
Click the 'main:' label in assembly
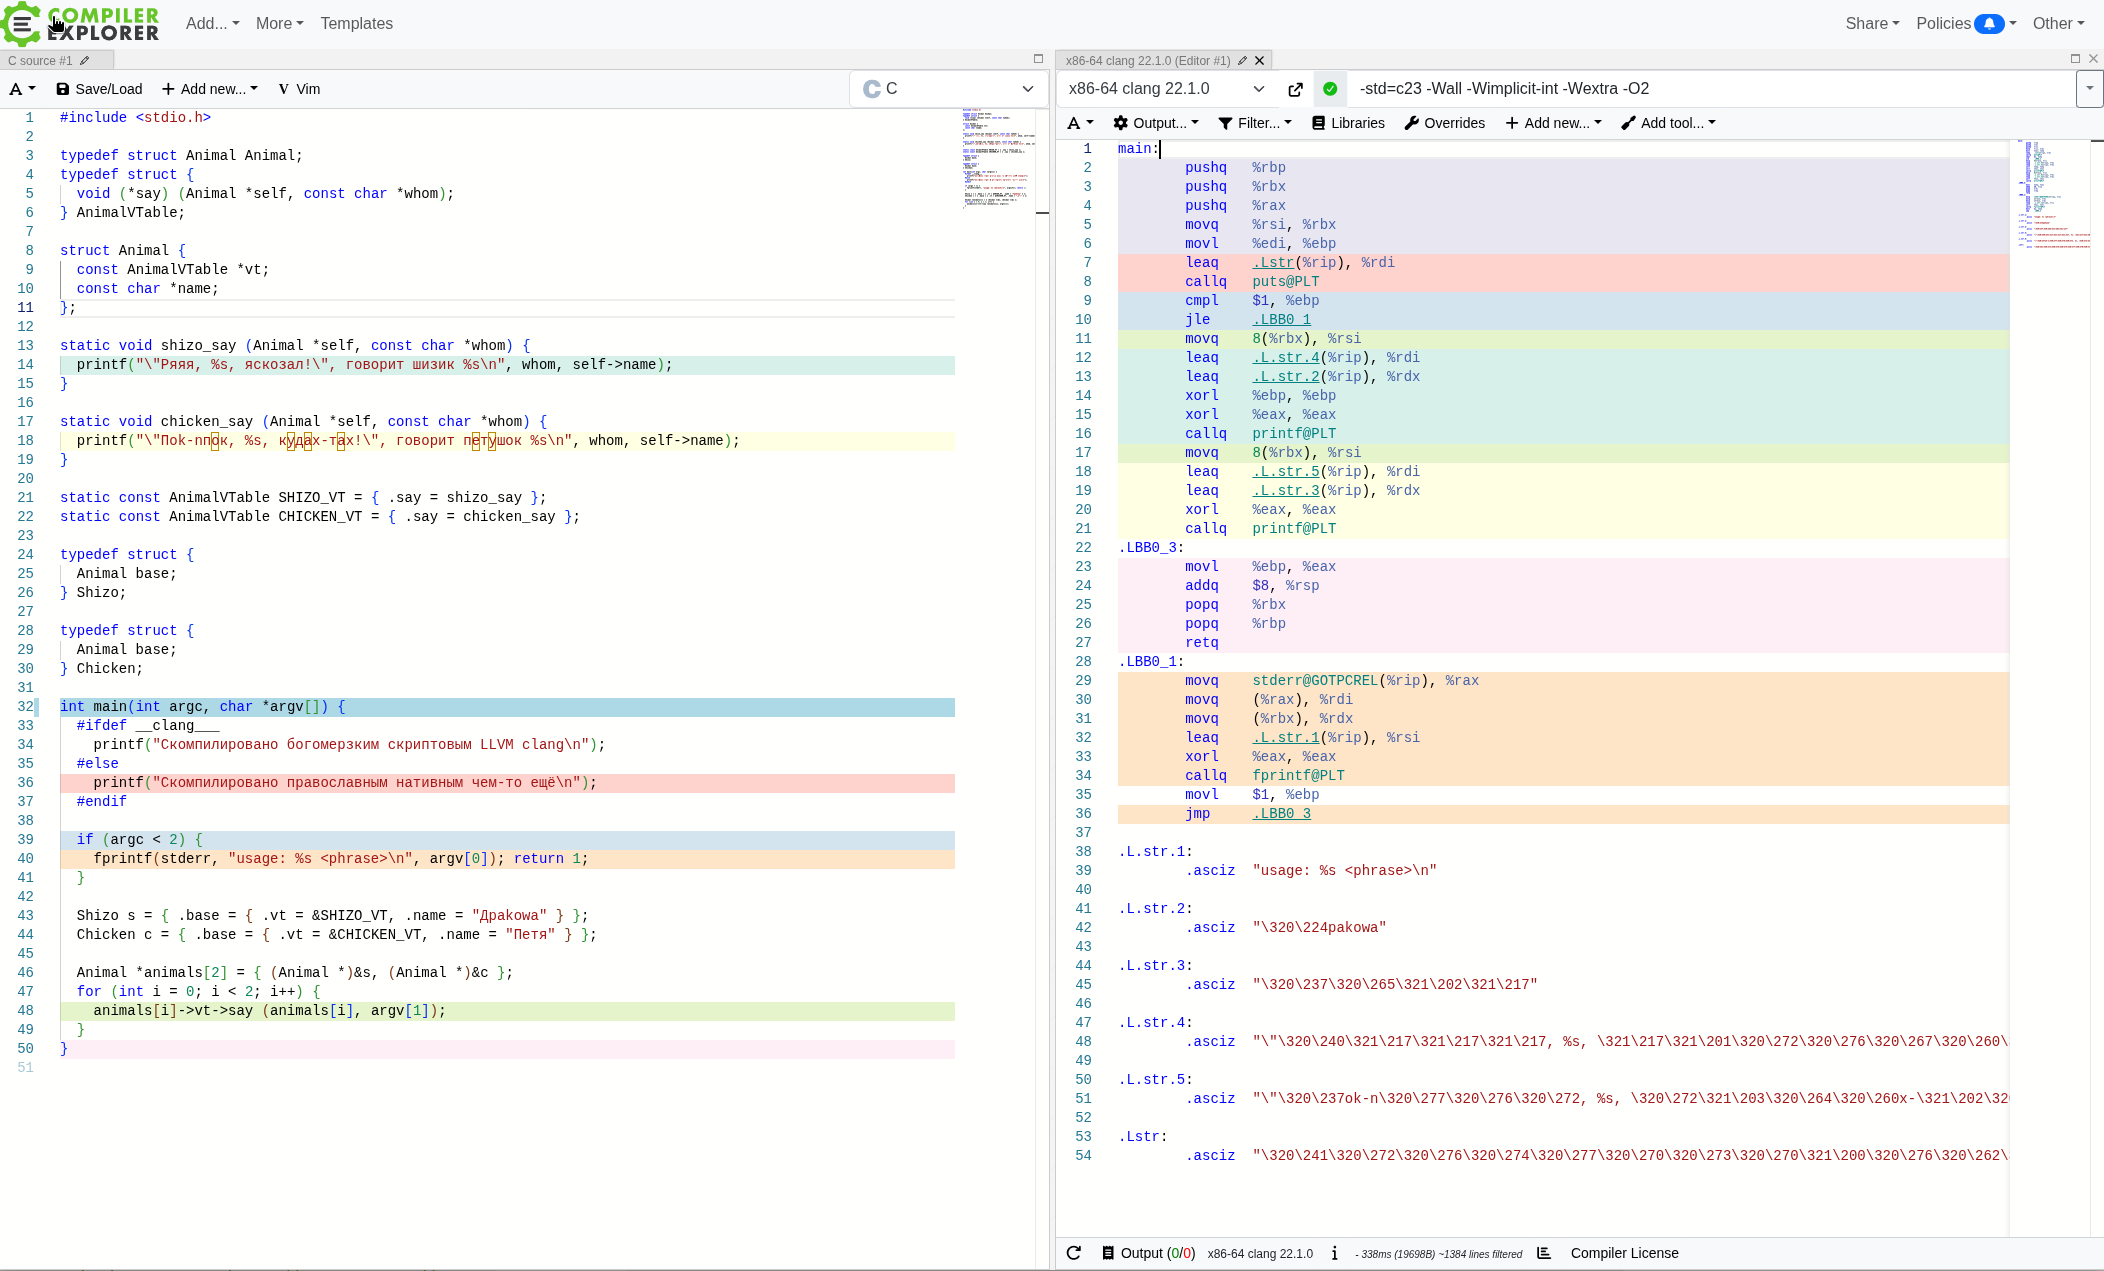(x=1138, y=149)
